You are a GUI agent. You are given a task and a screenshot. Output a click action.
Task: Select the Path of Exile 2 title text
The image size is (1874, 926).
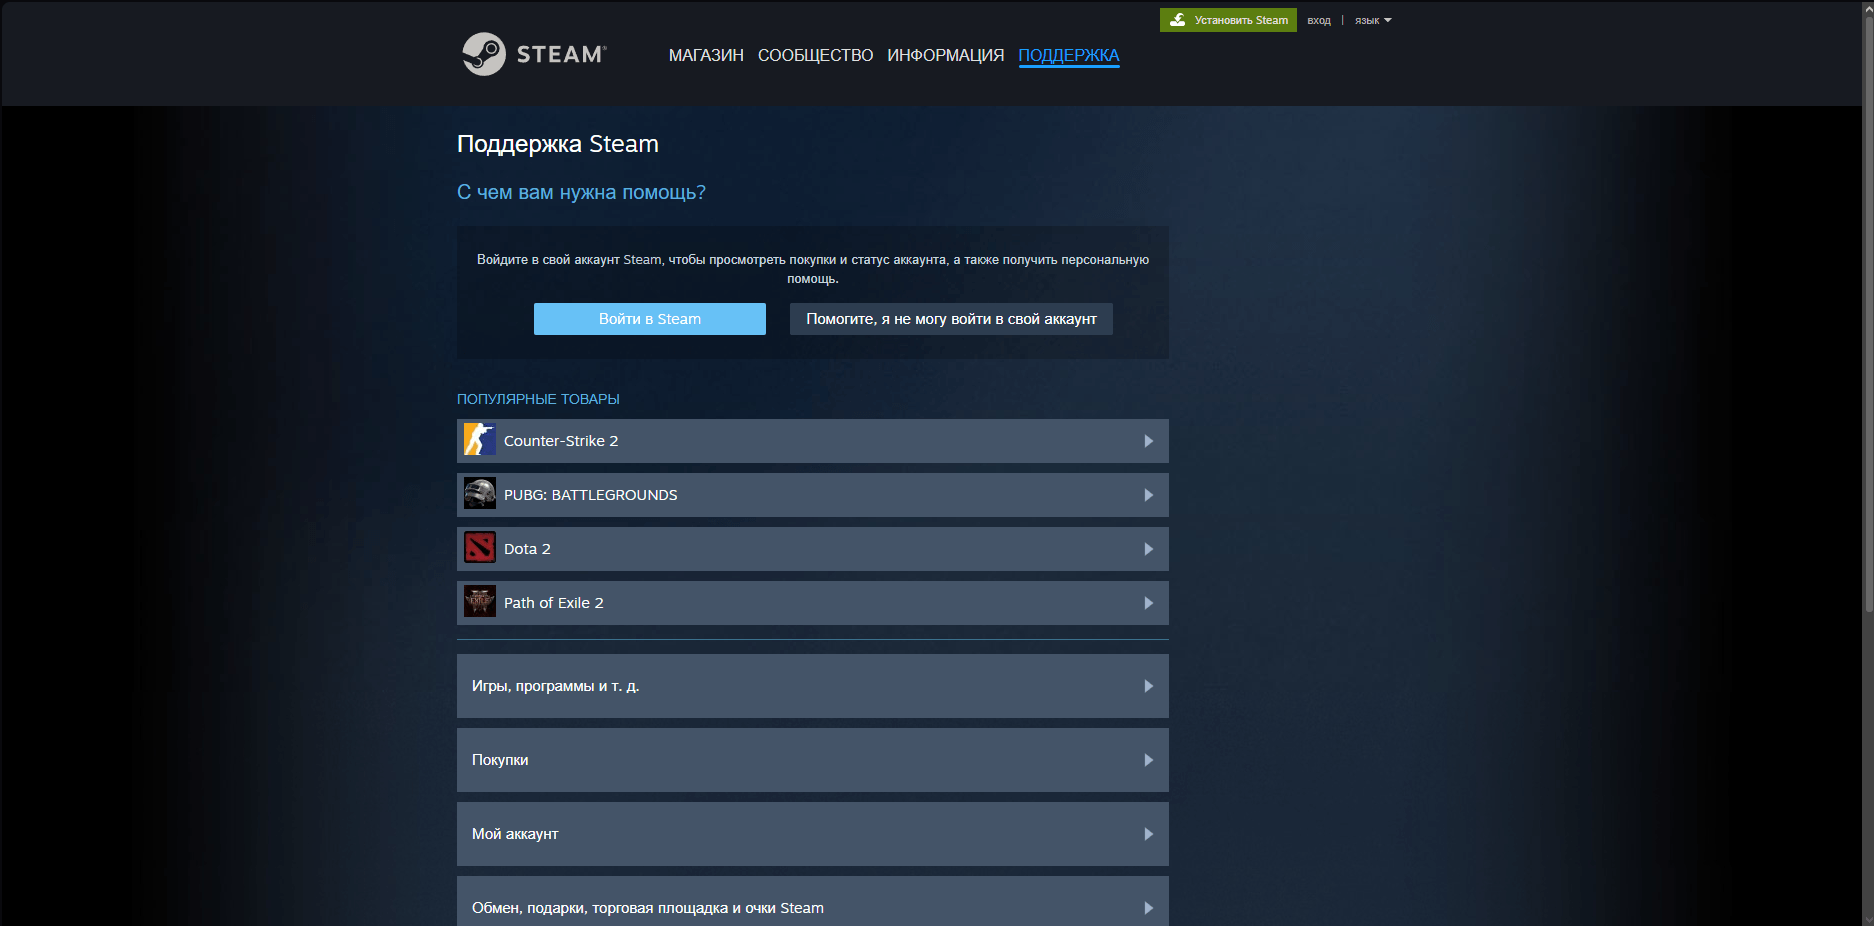tap(554, 603)
